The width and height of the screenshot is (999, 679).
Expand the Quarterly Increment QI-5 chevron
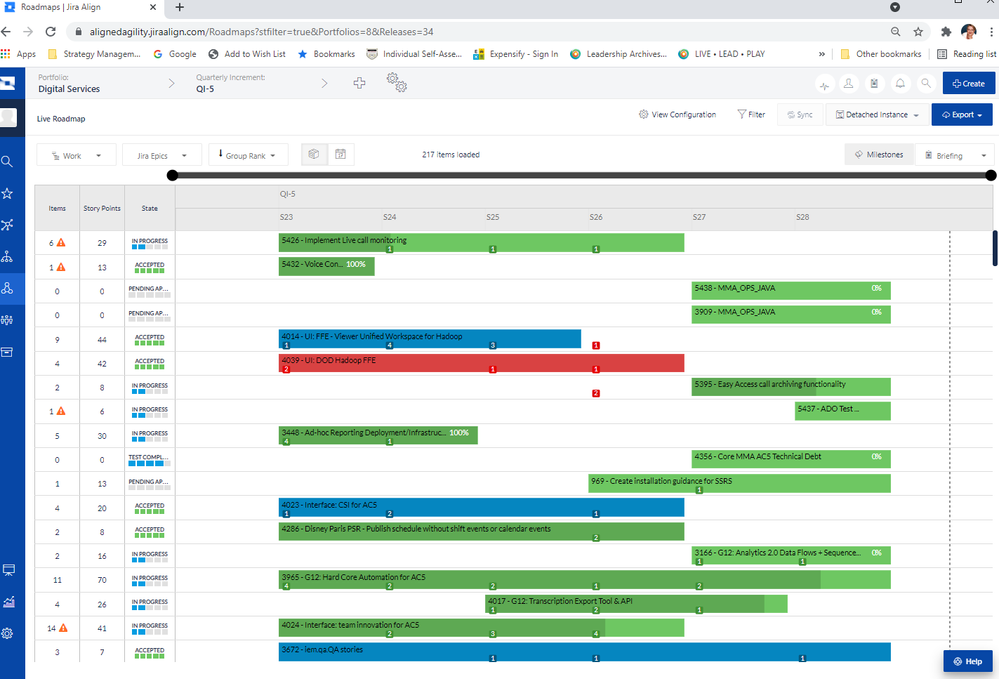pyautogui.click(x=324, y=83)
